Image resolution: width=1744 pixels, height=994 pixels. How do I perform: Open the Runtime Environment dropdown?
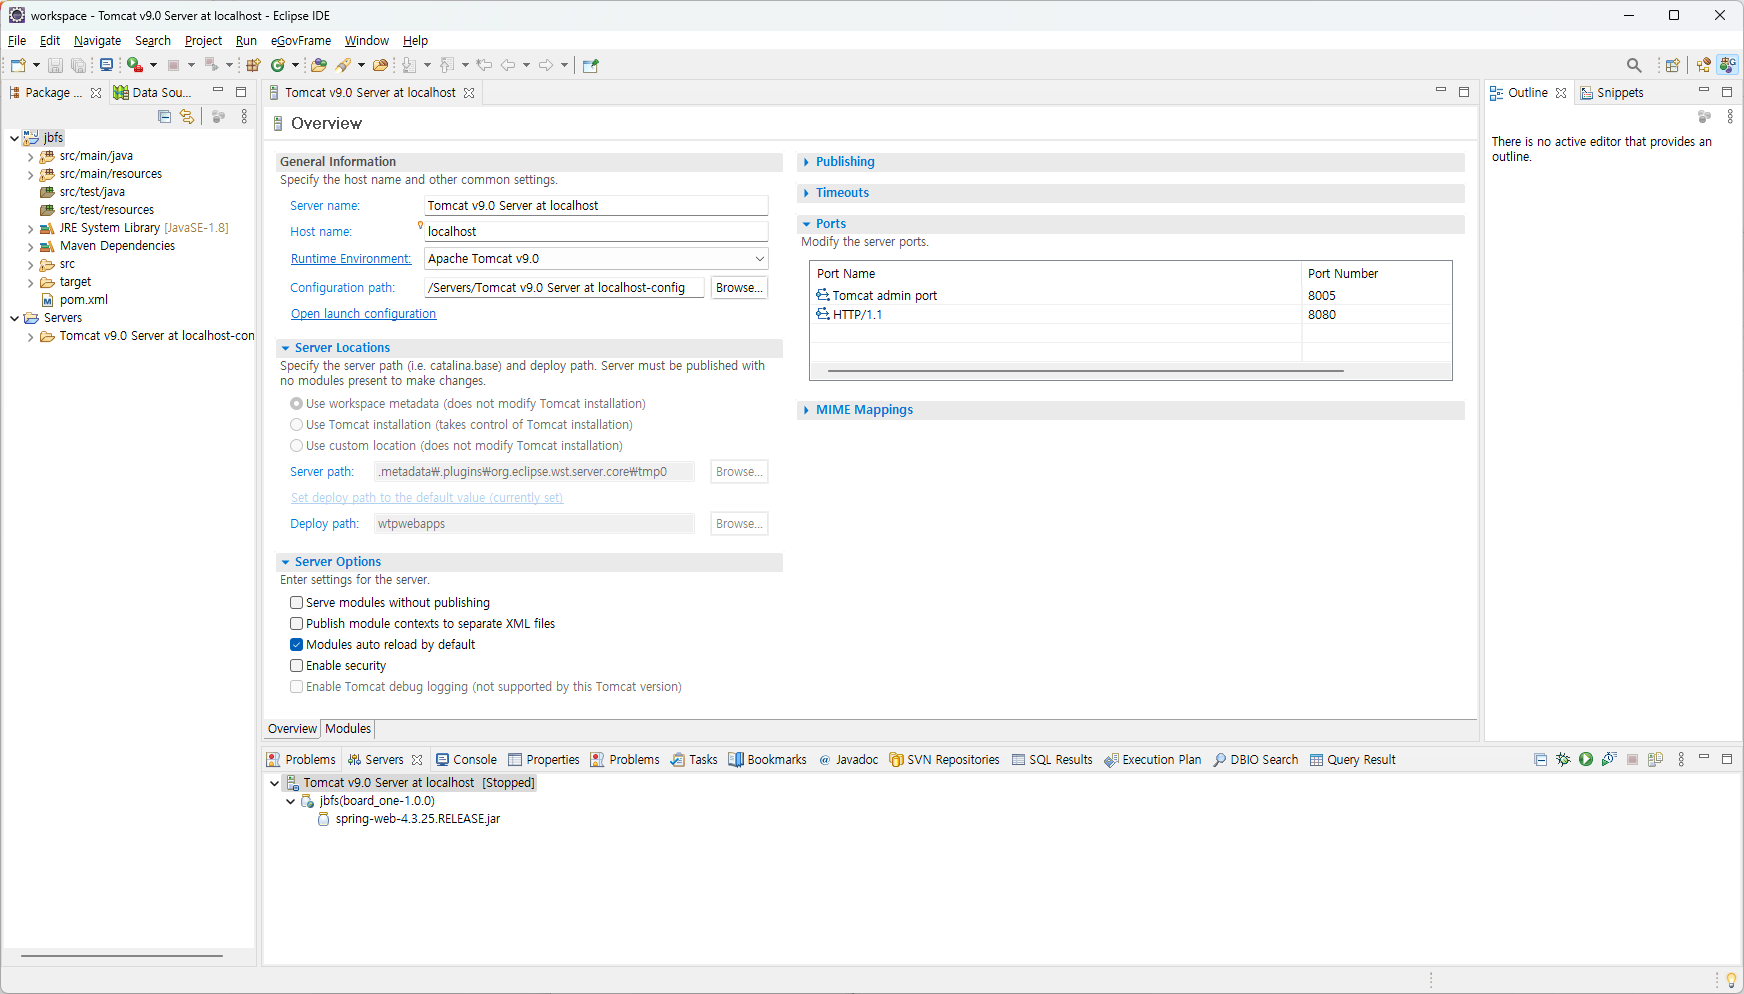759,259
